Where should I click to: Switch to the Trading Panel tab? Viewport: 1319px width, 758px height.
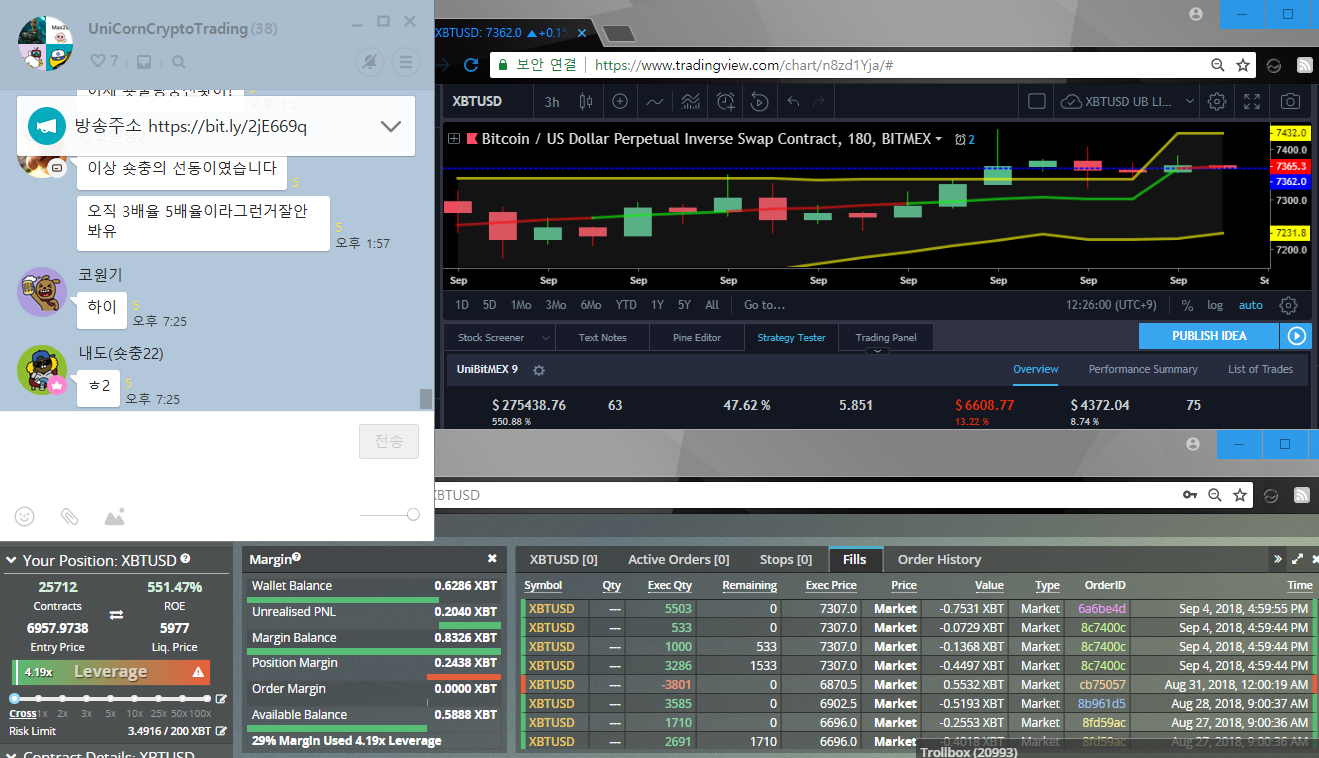(886, 337)
